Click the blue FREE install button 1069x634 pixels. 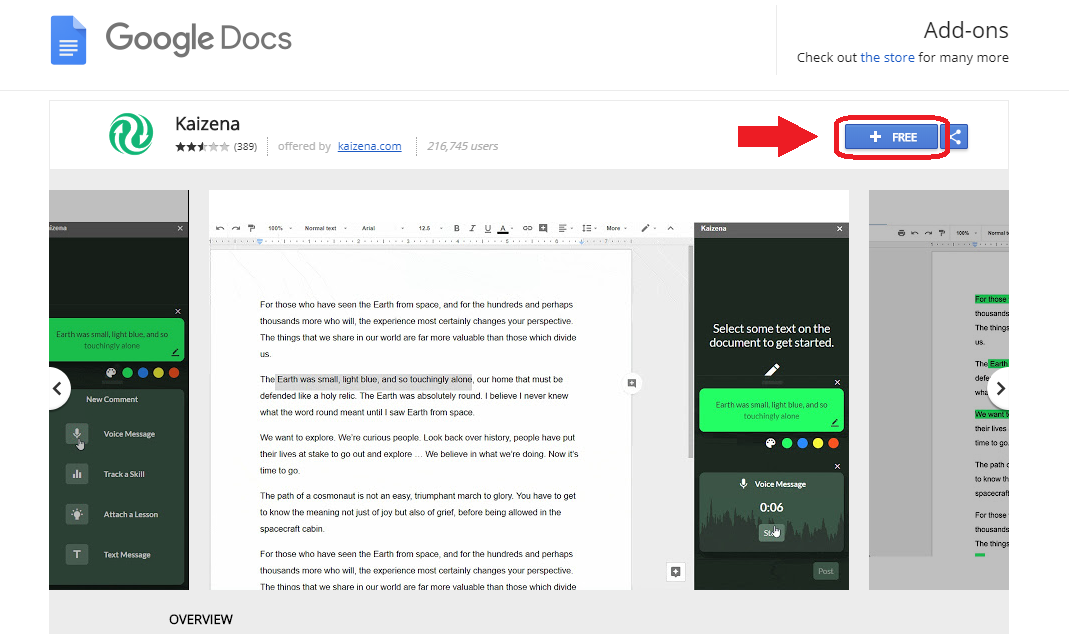tap(891, 137)
